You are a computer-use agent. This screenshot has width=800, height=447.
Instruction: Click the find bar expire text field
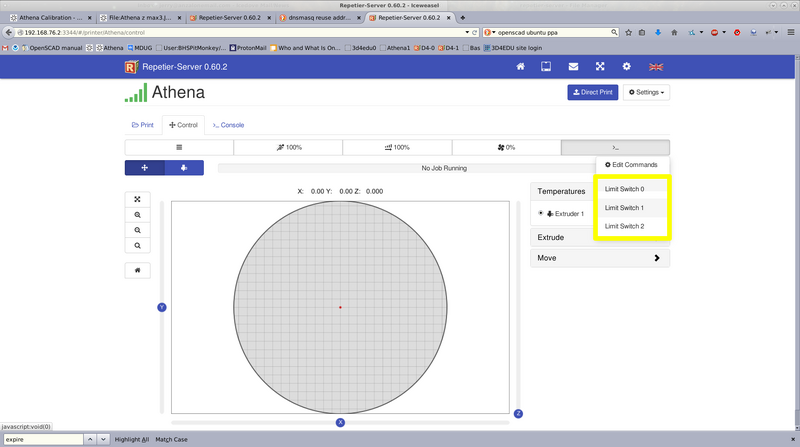coord(43,439)
